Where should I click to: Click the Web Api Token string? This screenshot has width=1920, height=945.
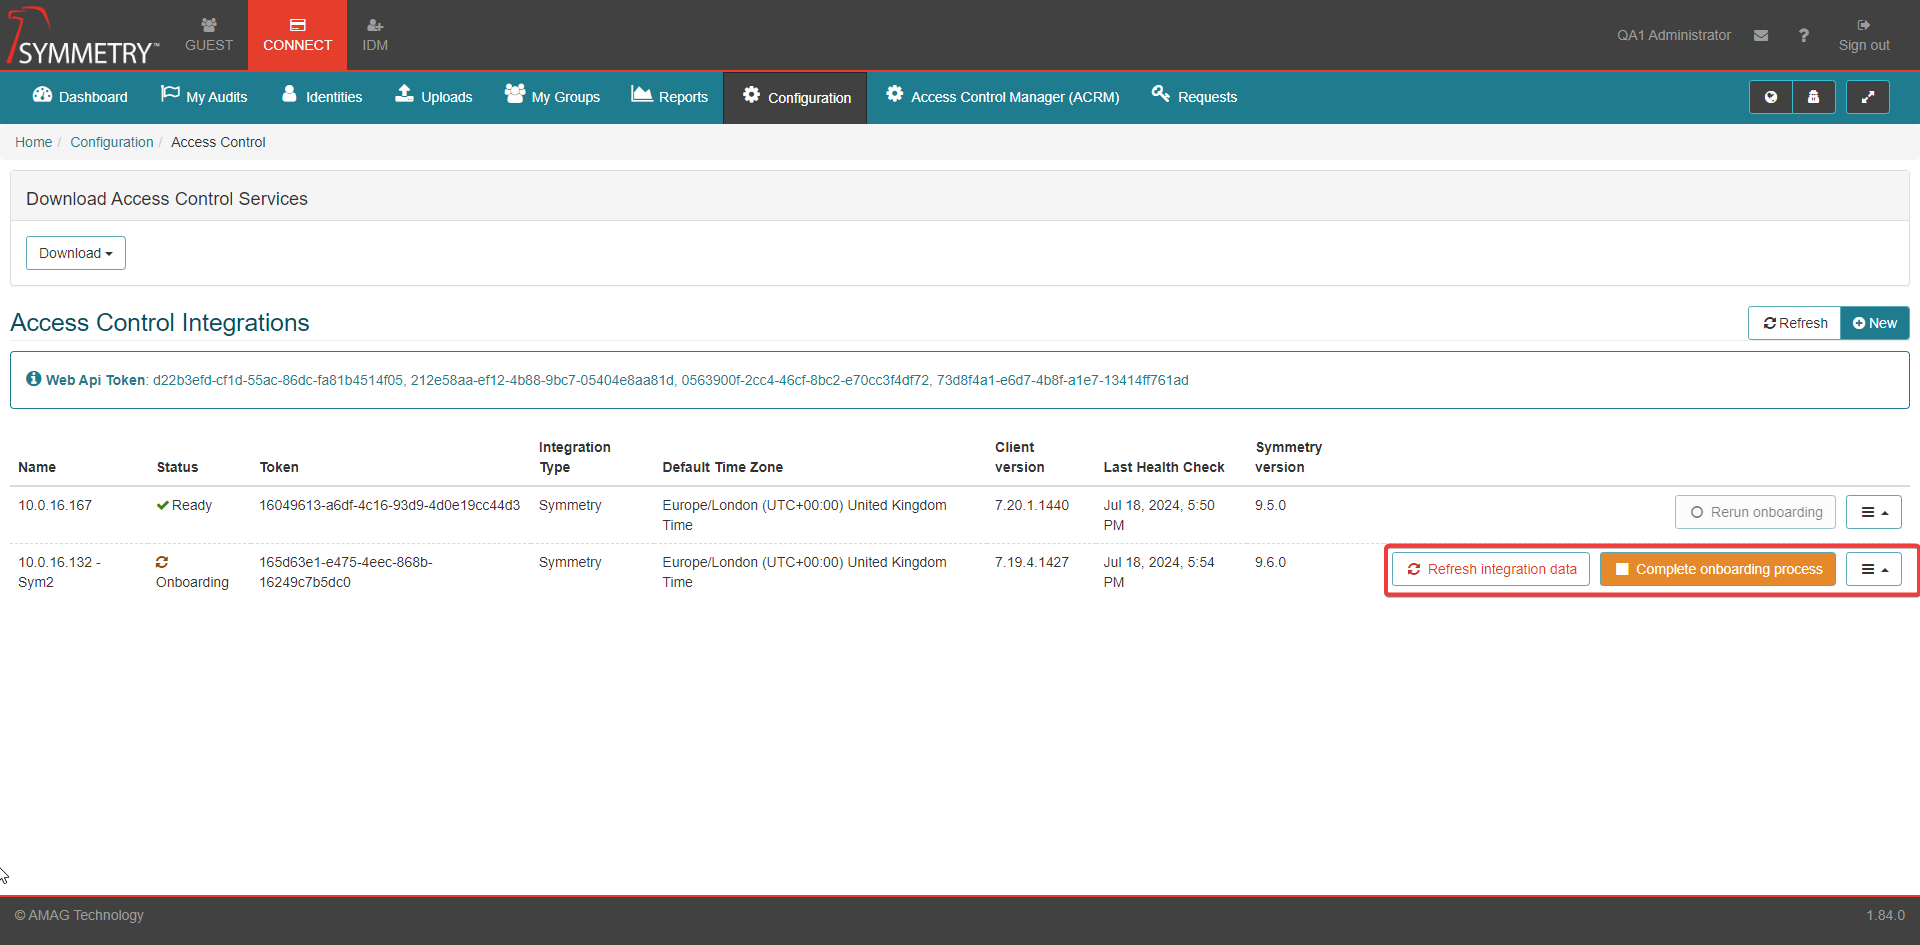pos(670,380)
